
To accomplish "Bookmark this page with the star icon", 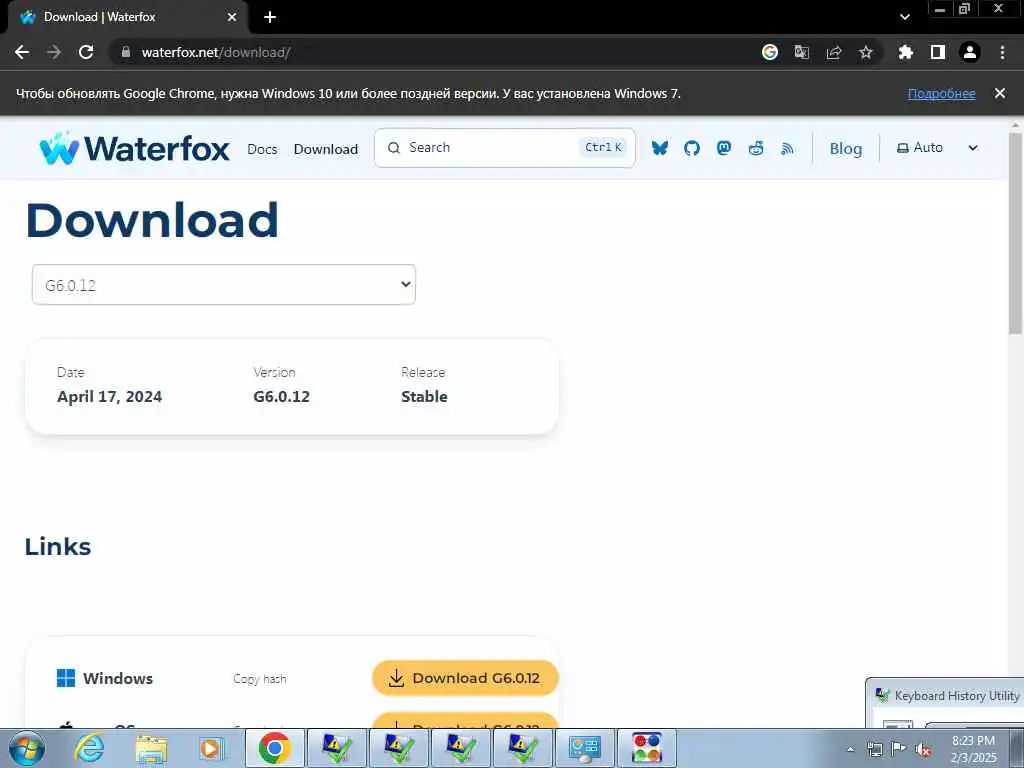I will click(866, 52).
